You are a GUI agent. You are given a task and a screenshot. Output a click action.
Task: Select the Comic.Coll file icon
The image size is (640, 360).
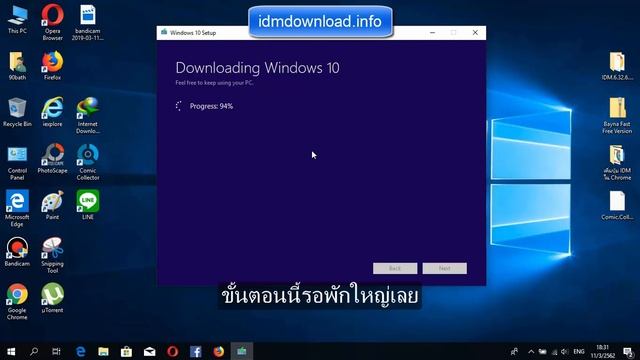pyautogui.click(x=617, y=205)
